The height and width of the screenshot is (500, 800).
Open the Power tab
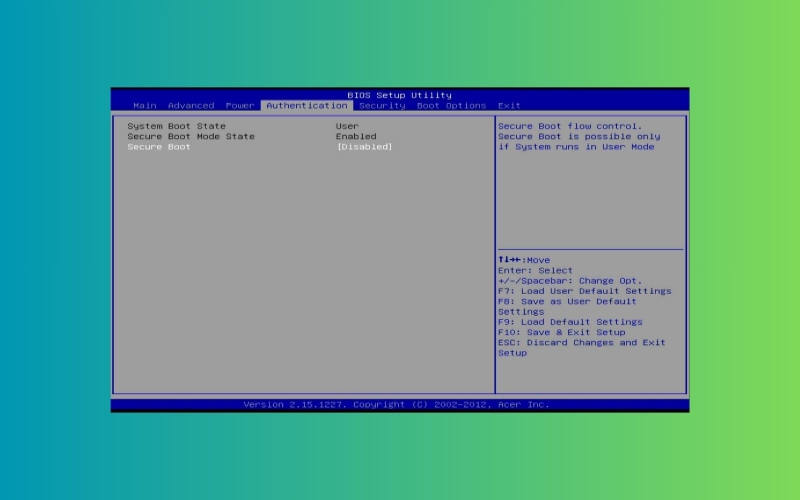240,106
